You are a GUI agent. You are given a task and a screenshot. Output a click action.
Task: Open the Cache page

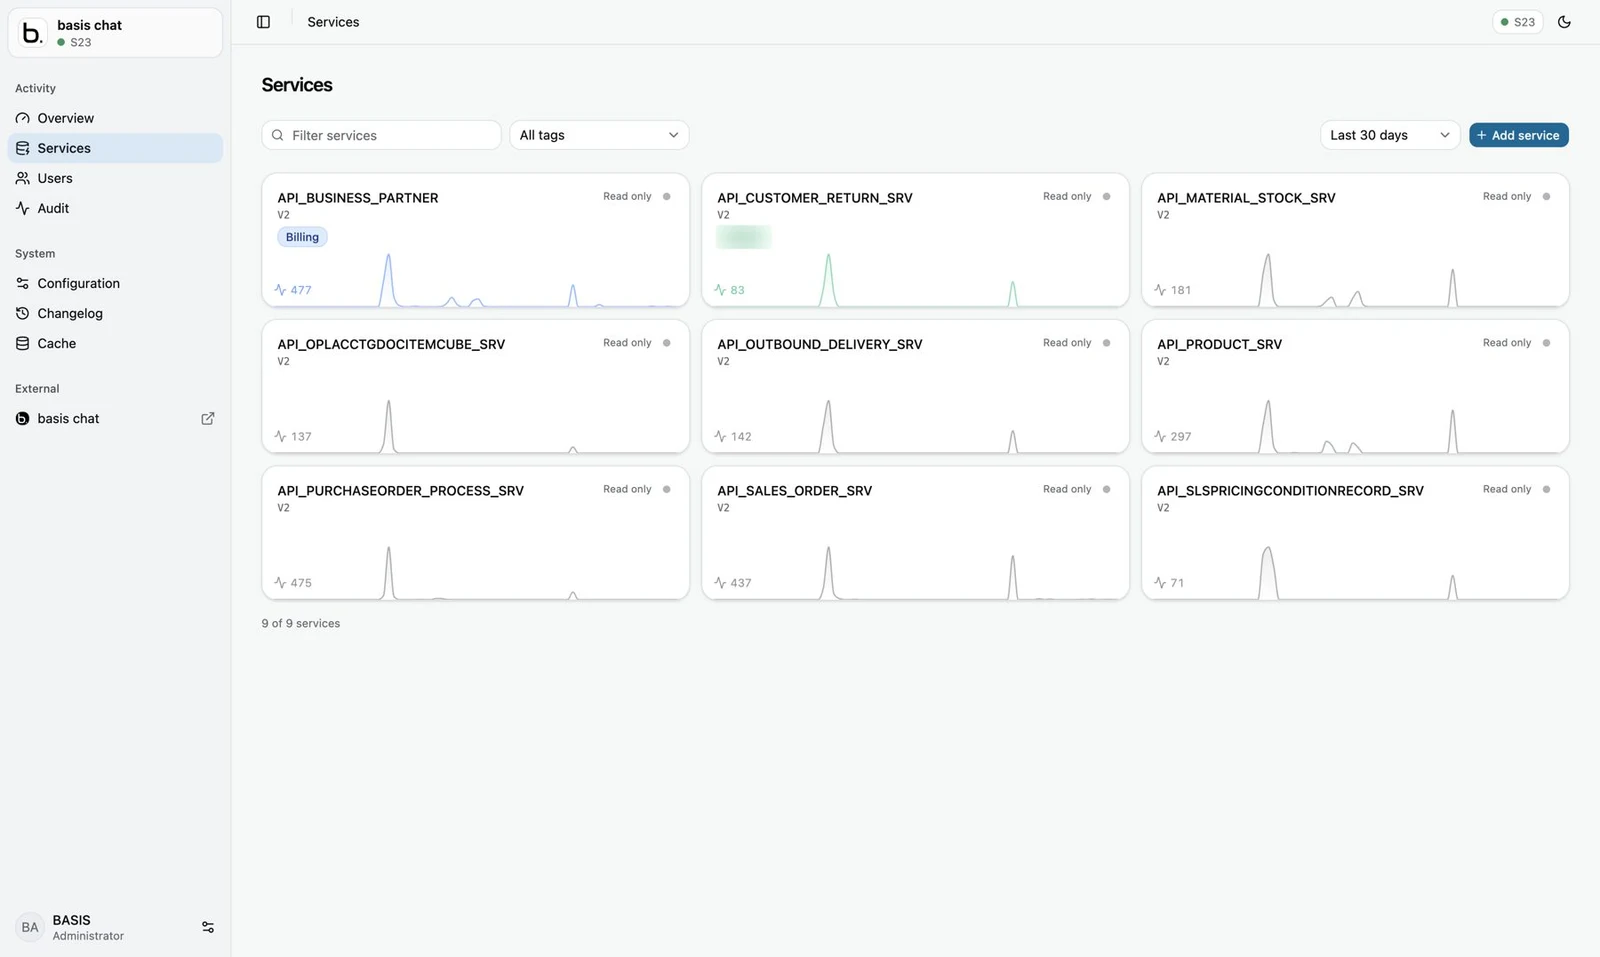(x=115, y=343)
